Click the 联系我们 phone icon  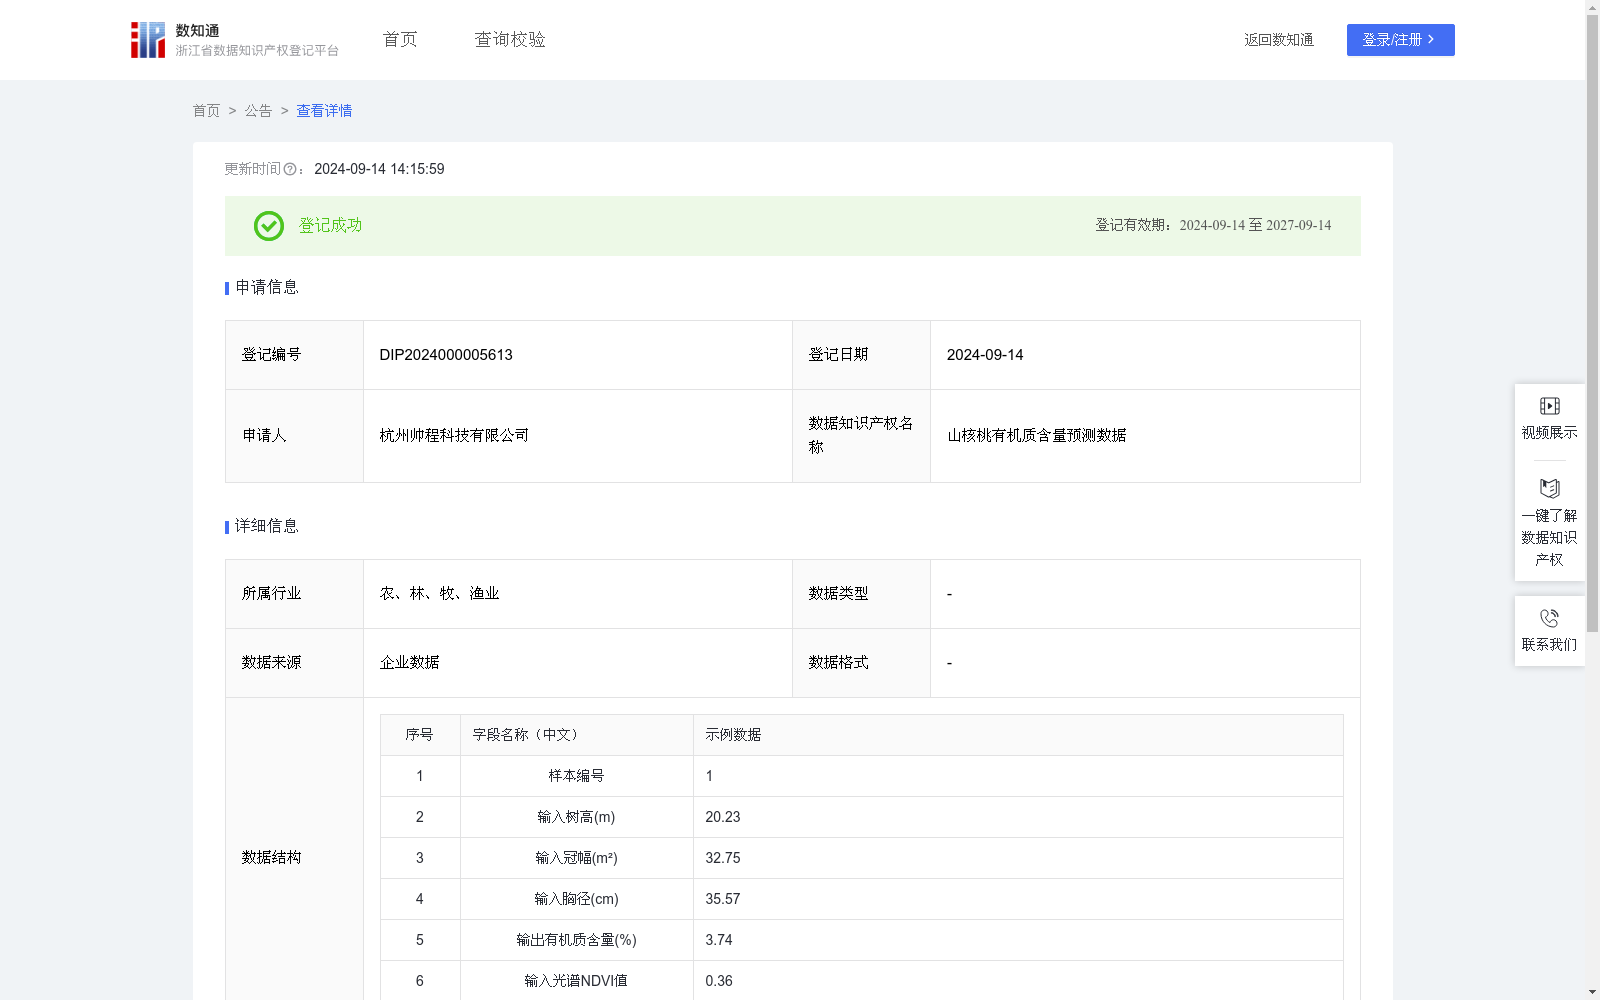[x=1549, y=618]
